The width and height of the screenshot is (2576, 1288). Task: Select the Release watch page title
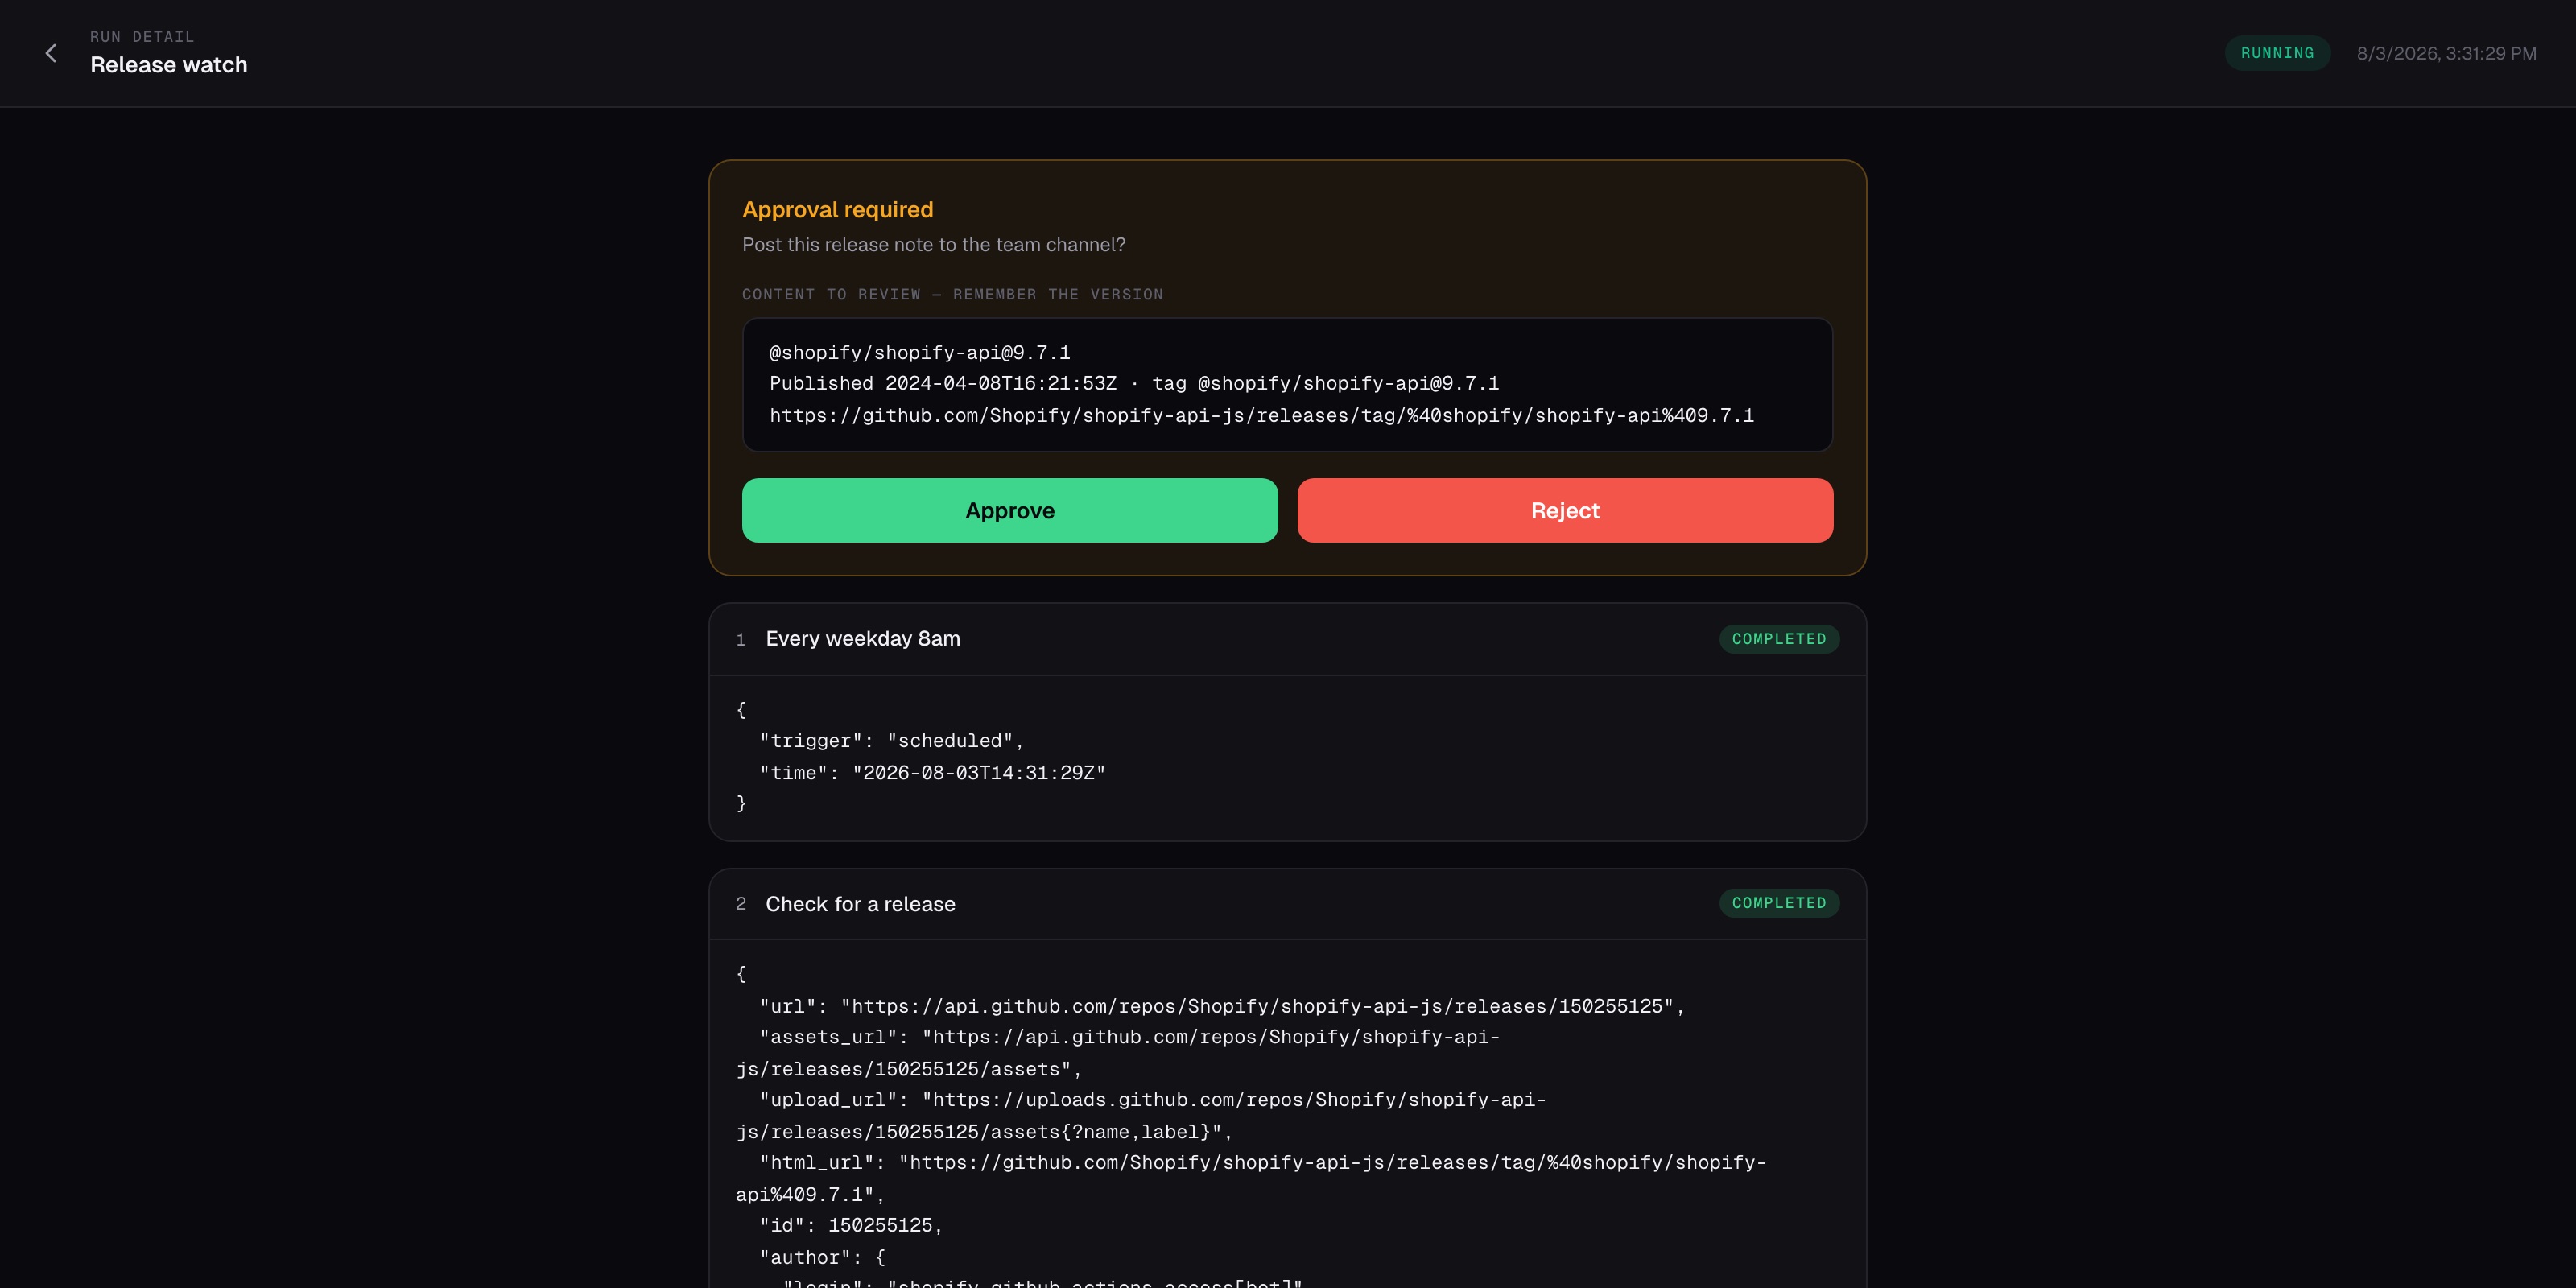[x=168, y=65]
